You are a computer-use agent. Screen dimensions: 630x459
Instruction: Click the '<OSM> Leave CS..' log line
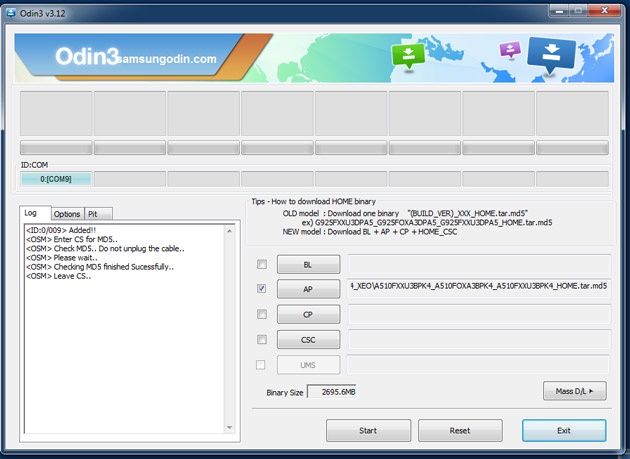tap(59, 276)
